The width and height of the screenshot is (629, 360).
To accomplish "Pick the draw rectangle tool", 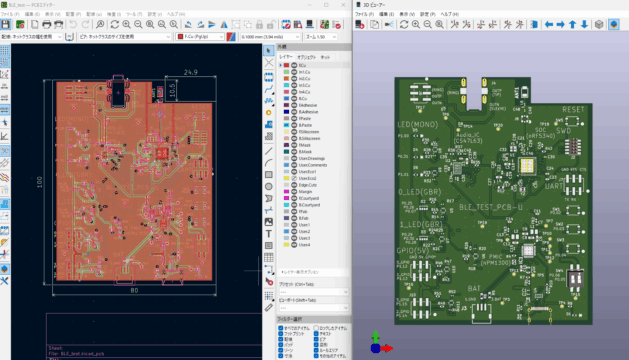I will click(269, 175).
